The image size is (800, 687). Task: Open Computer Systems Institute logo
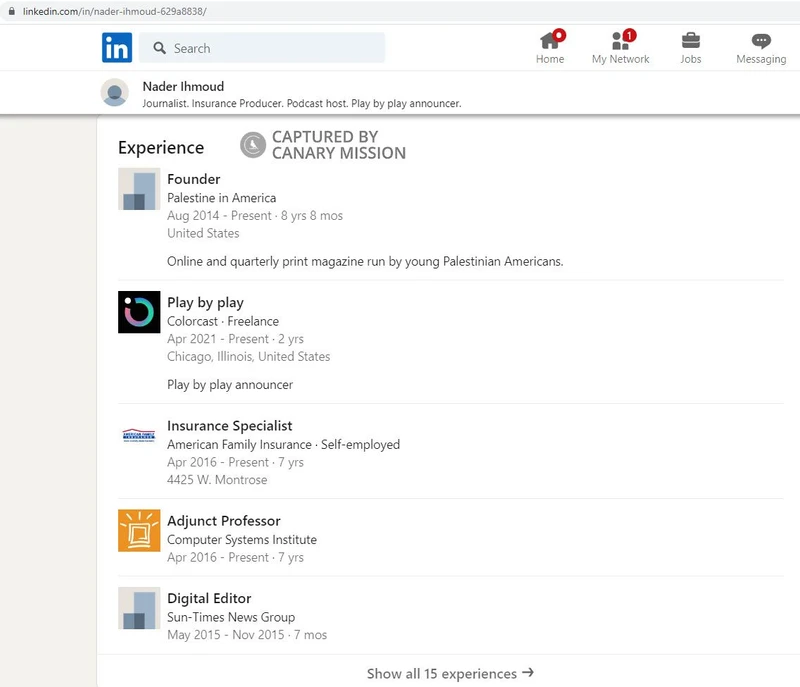[139, 530]
